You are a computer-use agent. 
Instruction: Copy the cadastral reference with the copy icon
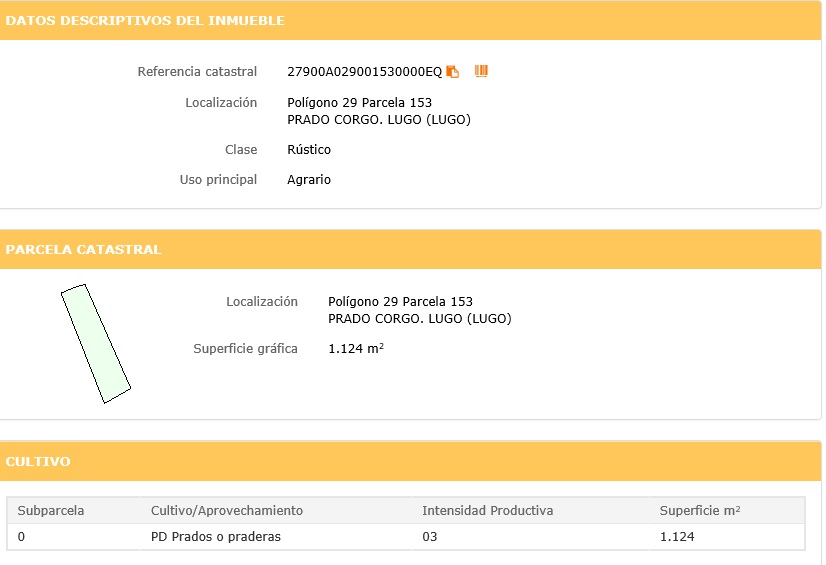pyautogui.click(x=453, y=72)
